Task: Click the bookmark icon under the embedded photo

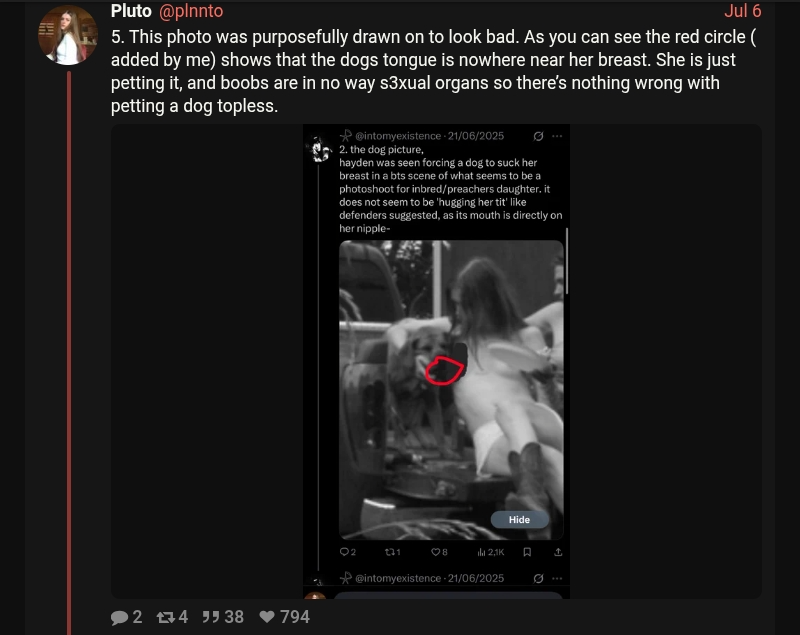Action: coord(528,552)
